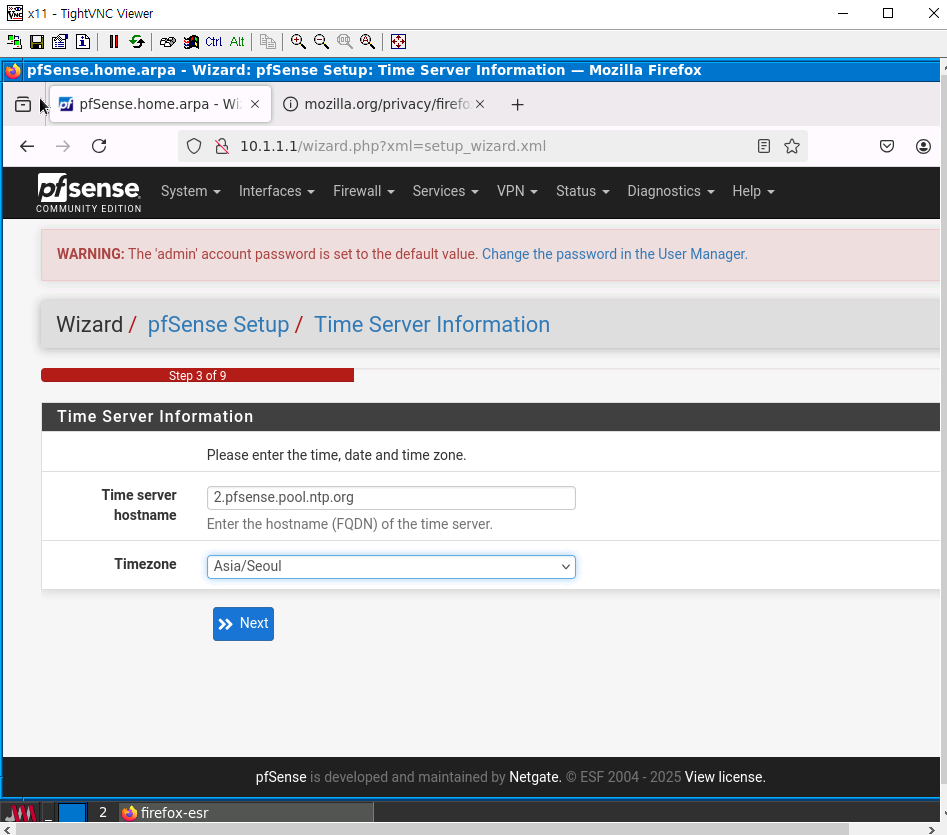Expand the Status menu
Screen dimensions: 947x835
click(x=582, y=191)
